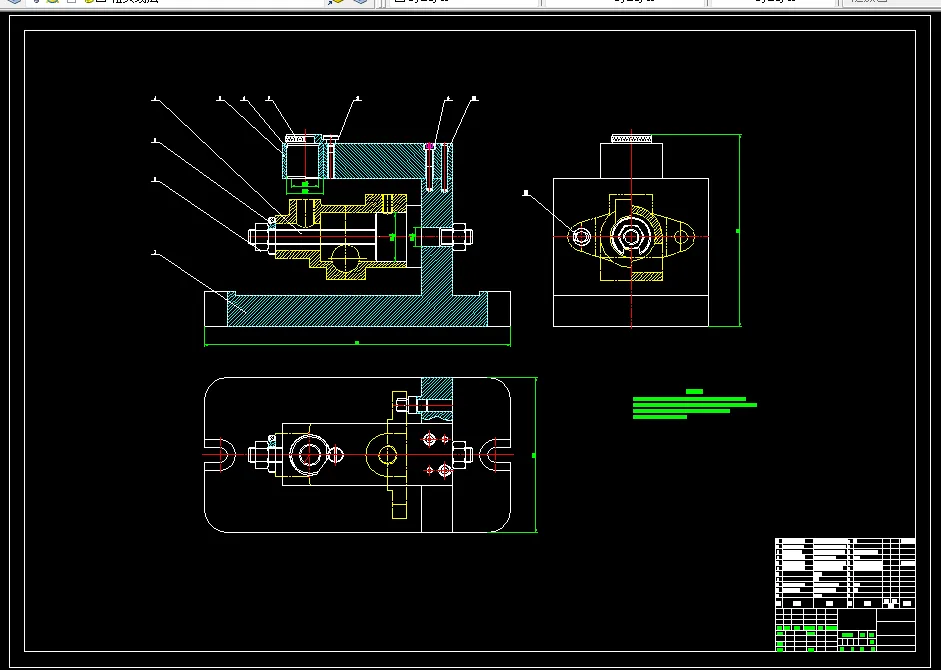Select the left hex nut in the top view

[x=262, y=454]
